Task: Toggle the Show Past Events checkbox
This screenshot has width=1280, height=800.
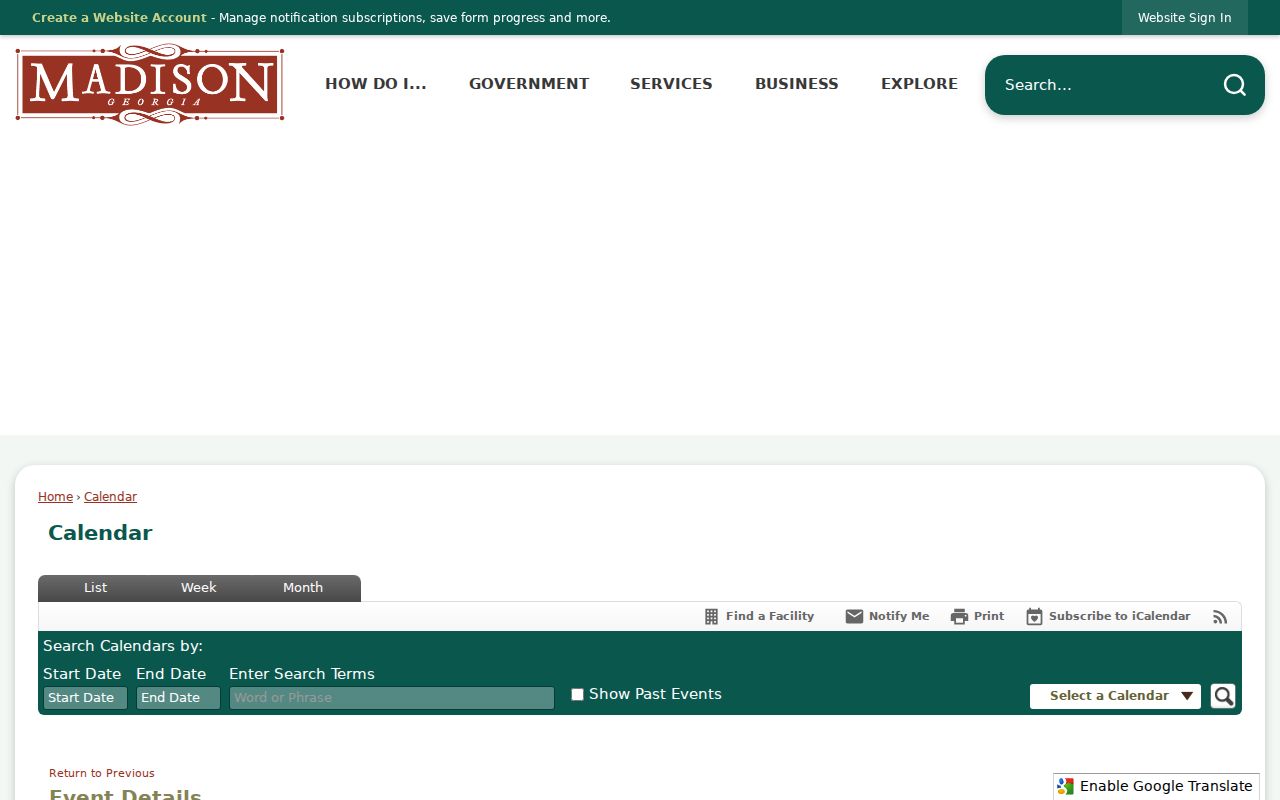Action: 577,695
